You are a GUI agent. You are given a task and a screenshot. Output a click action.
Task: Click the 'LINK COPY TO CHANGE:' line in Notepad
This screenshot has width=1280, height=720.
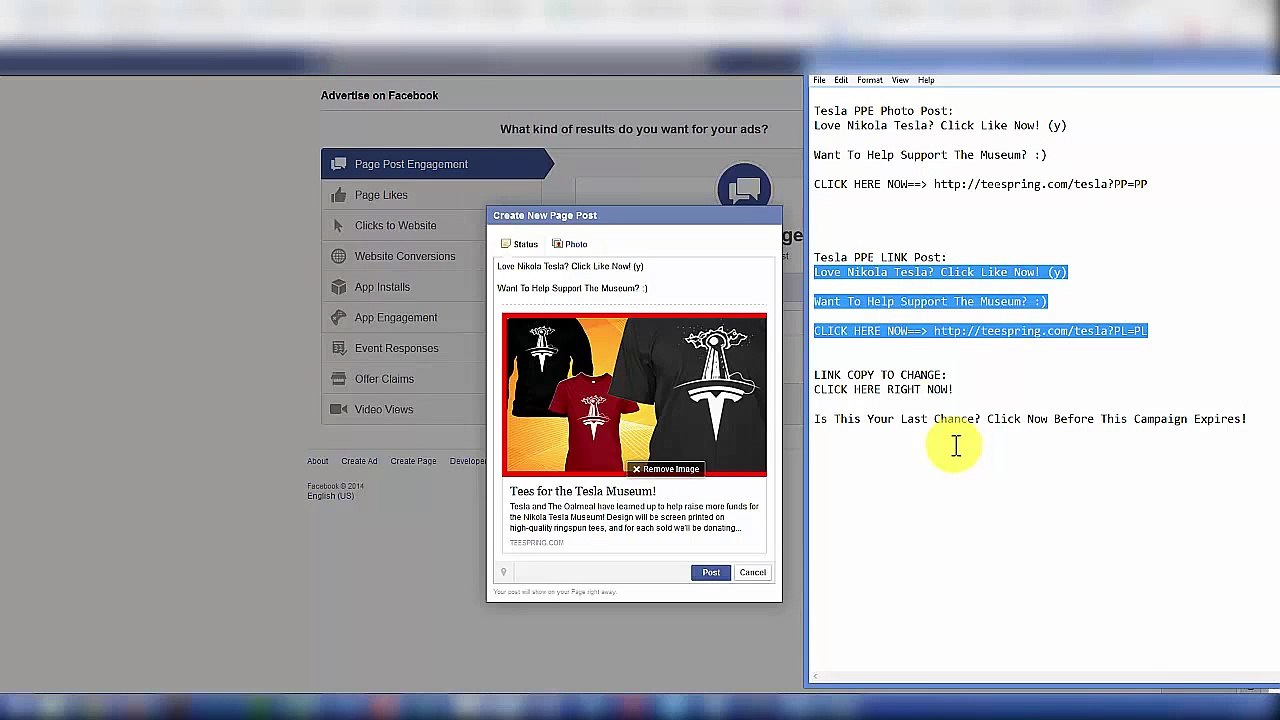(x=880, y=375)
